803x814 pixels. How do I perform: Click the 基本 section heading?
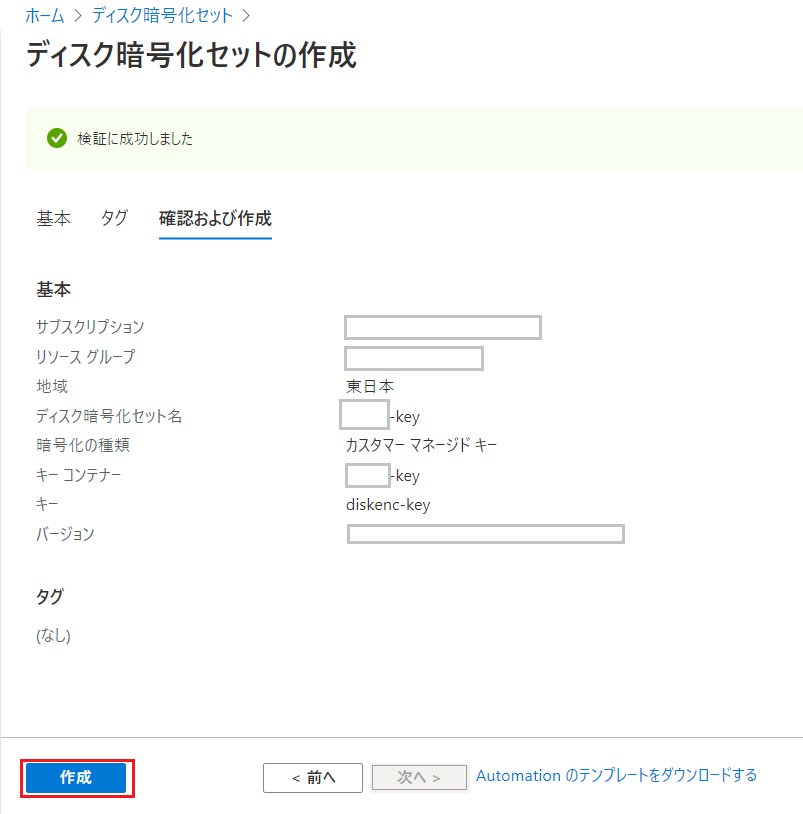point(53,289)
